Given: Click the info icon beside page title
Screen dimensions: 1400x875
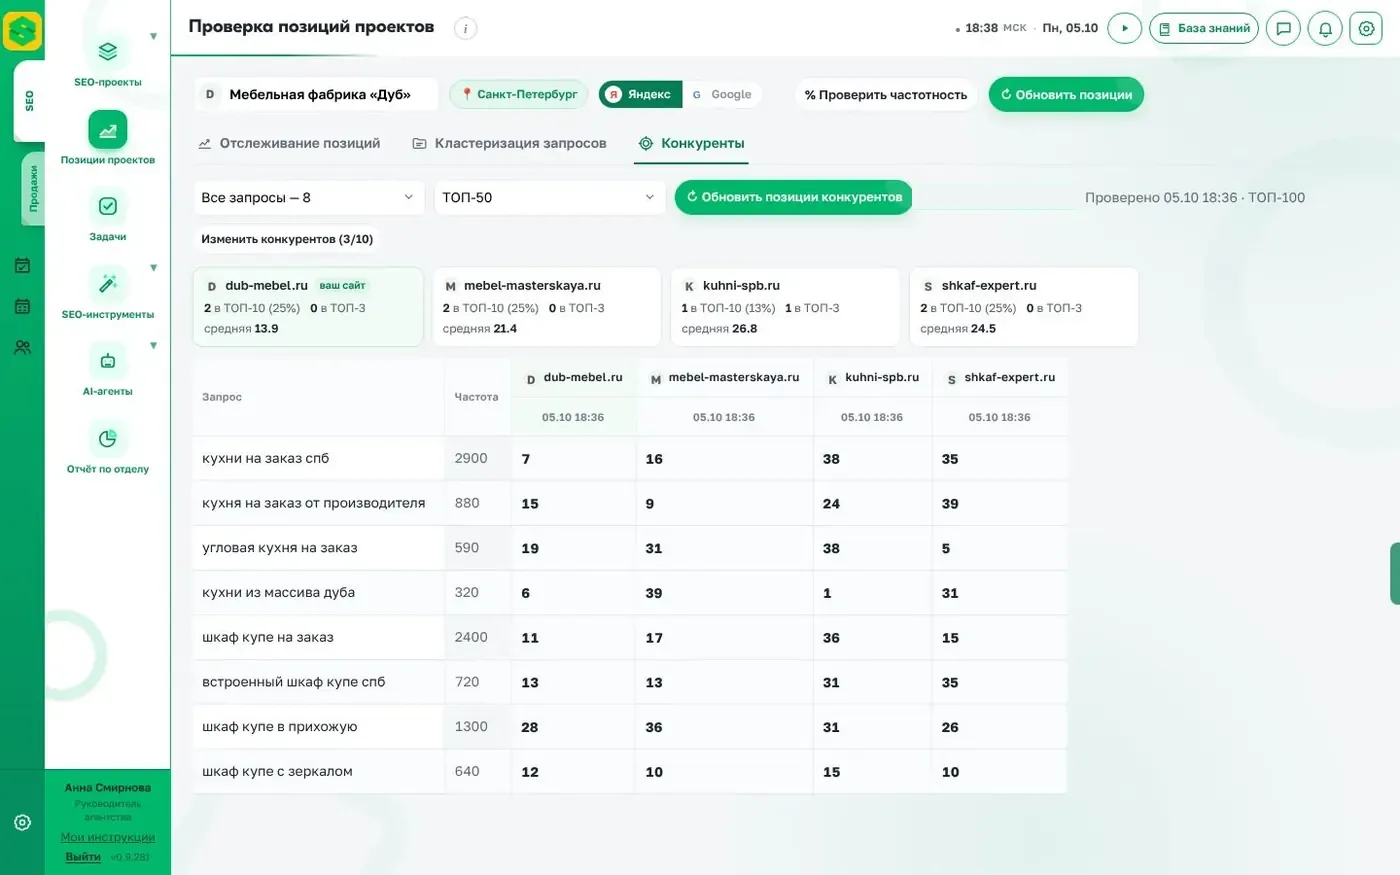Looking at the screenshot, I should coord(465,28).
